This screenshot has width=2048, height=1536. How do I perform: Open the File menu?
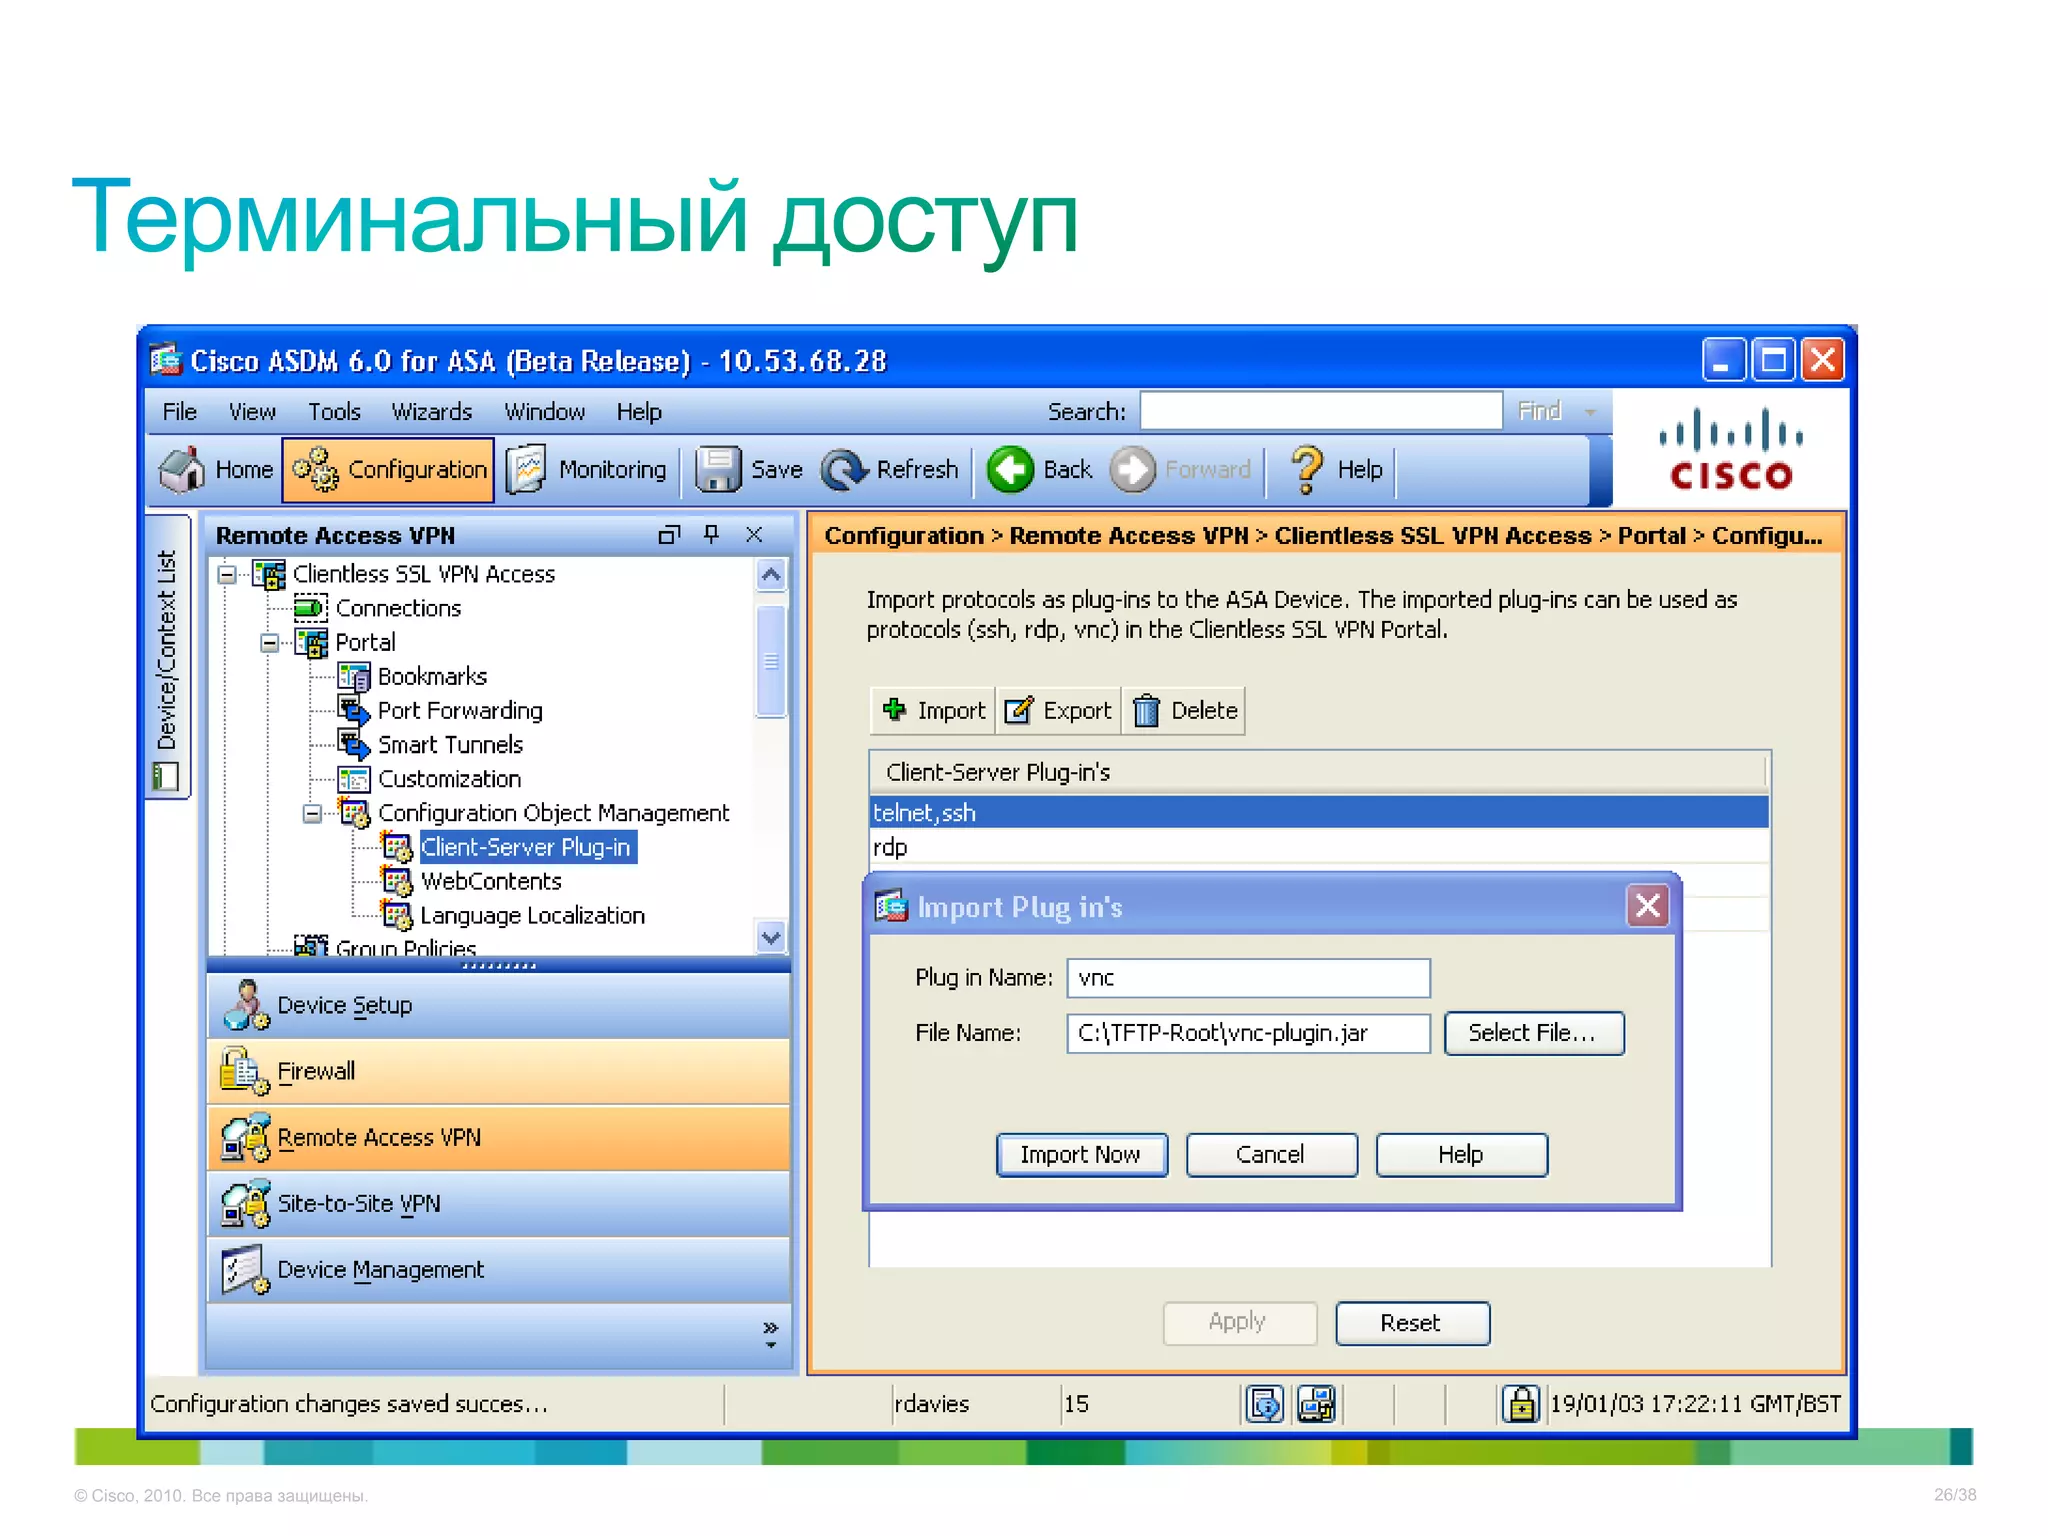pyautogui.click(x=180, y=412)
